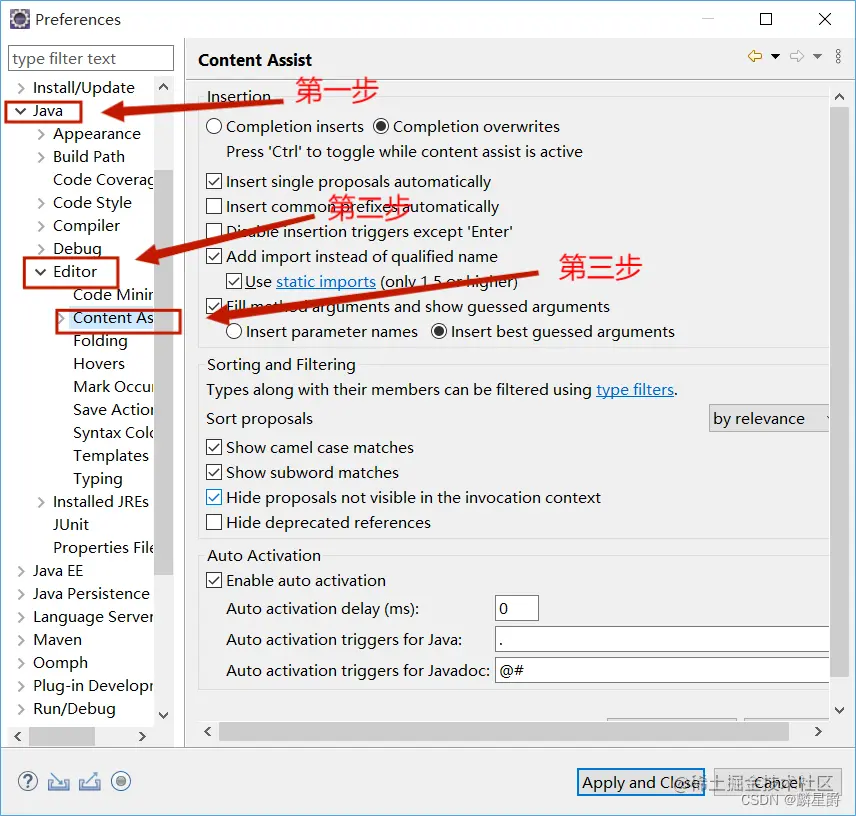
Task: Toggle Use static imports checkbox
Action: 234,282
